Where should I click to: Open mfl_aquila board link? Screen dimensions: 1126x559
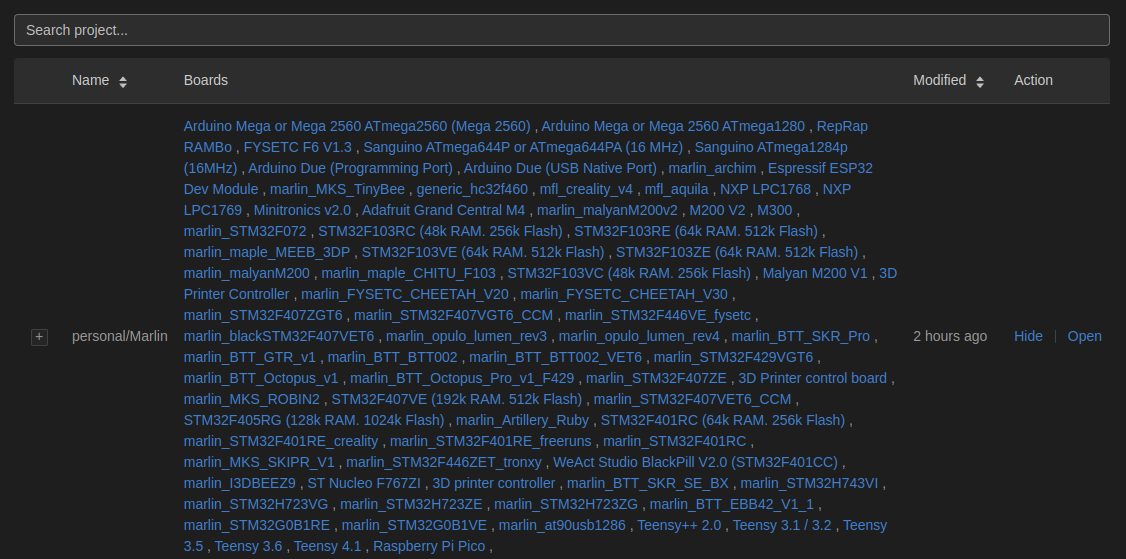(676, 190)
